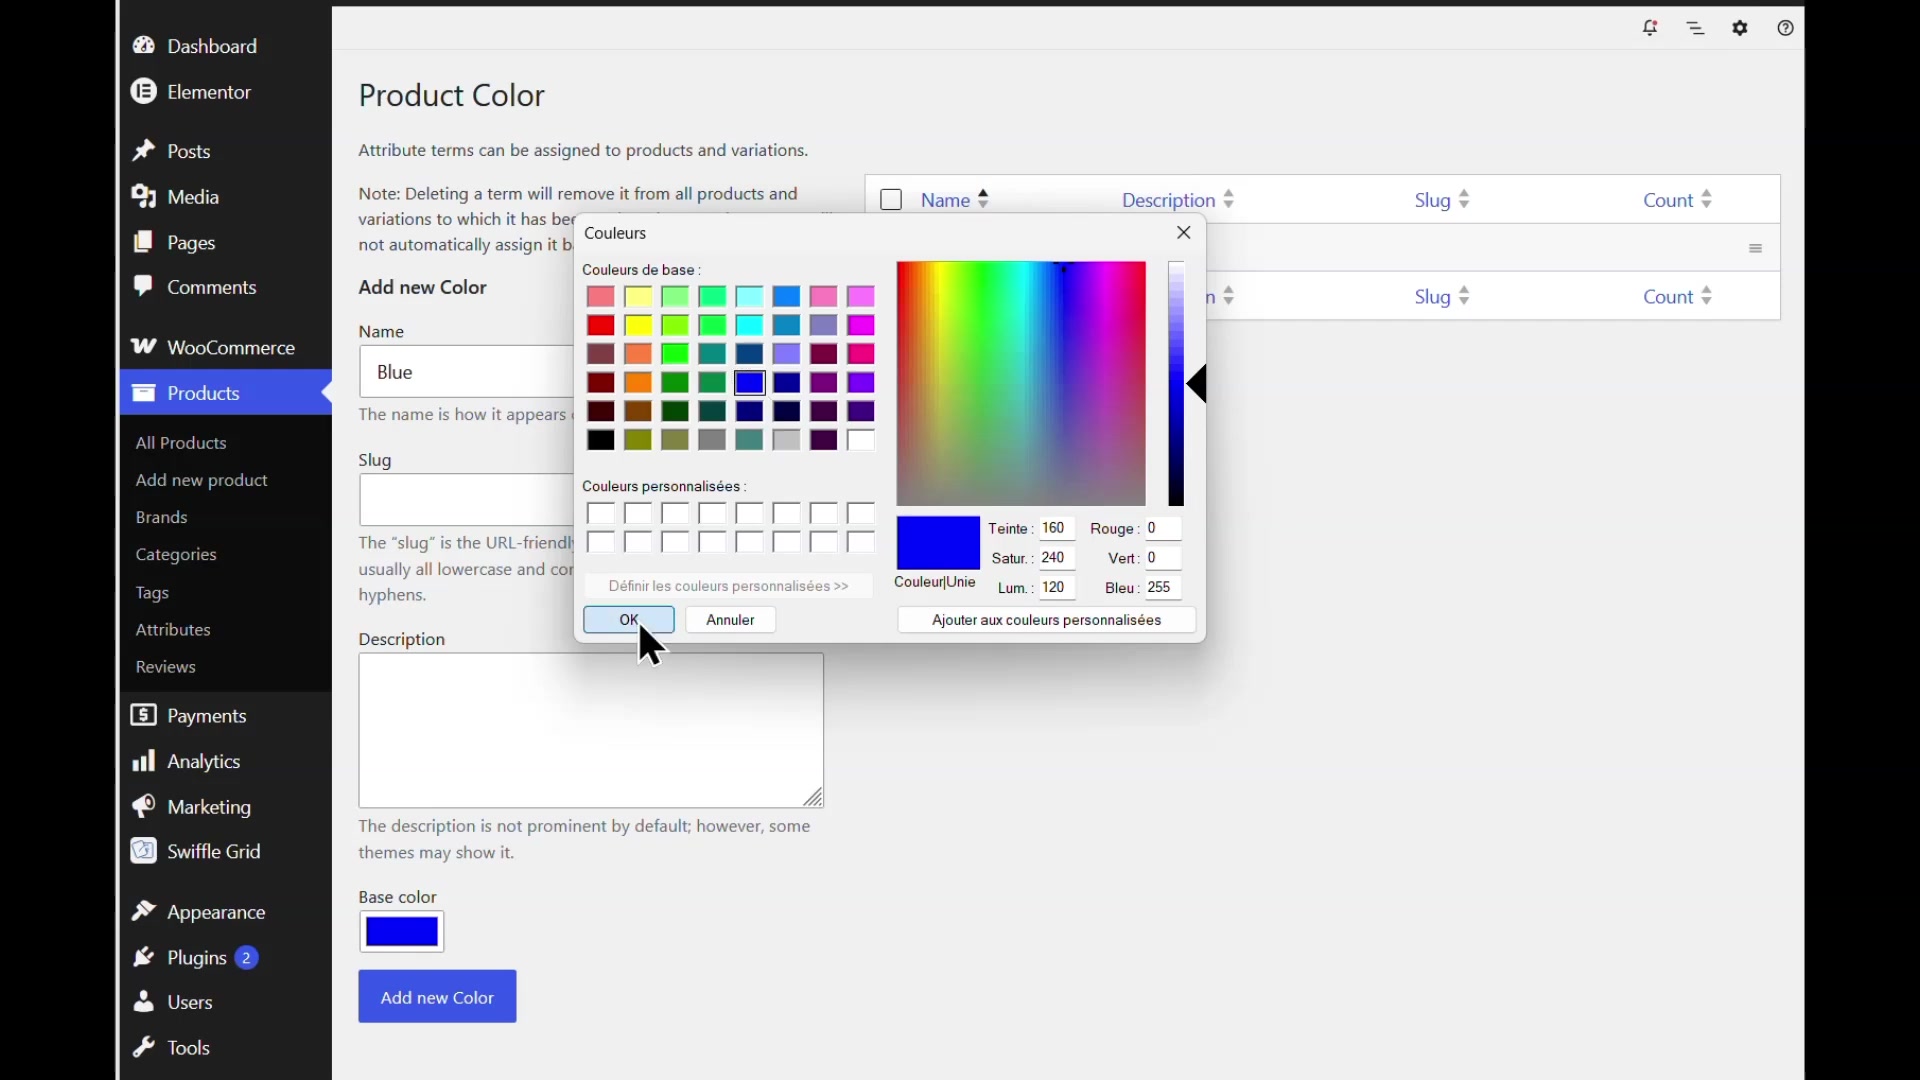The width and height of the screenshot is (1920, 1080).
Task: Cancel the dialog with Annuler
Action: coord(731,620)
